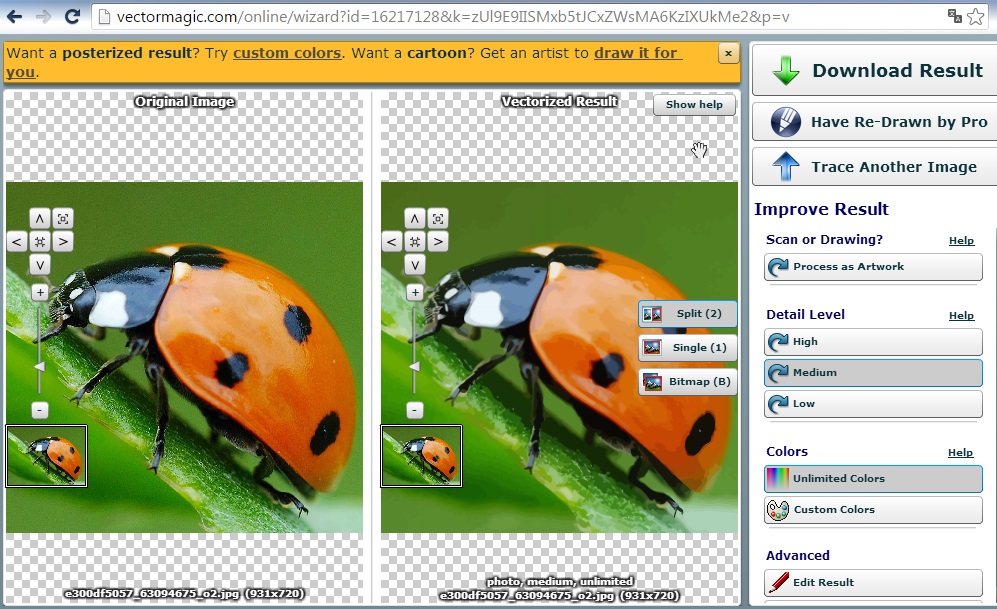Zoom in with plus on Original Image
Image resolution: width=997 pixels, height=609 pixels.
tap(39, 292)
